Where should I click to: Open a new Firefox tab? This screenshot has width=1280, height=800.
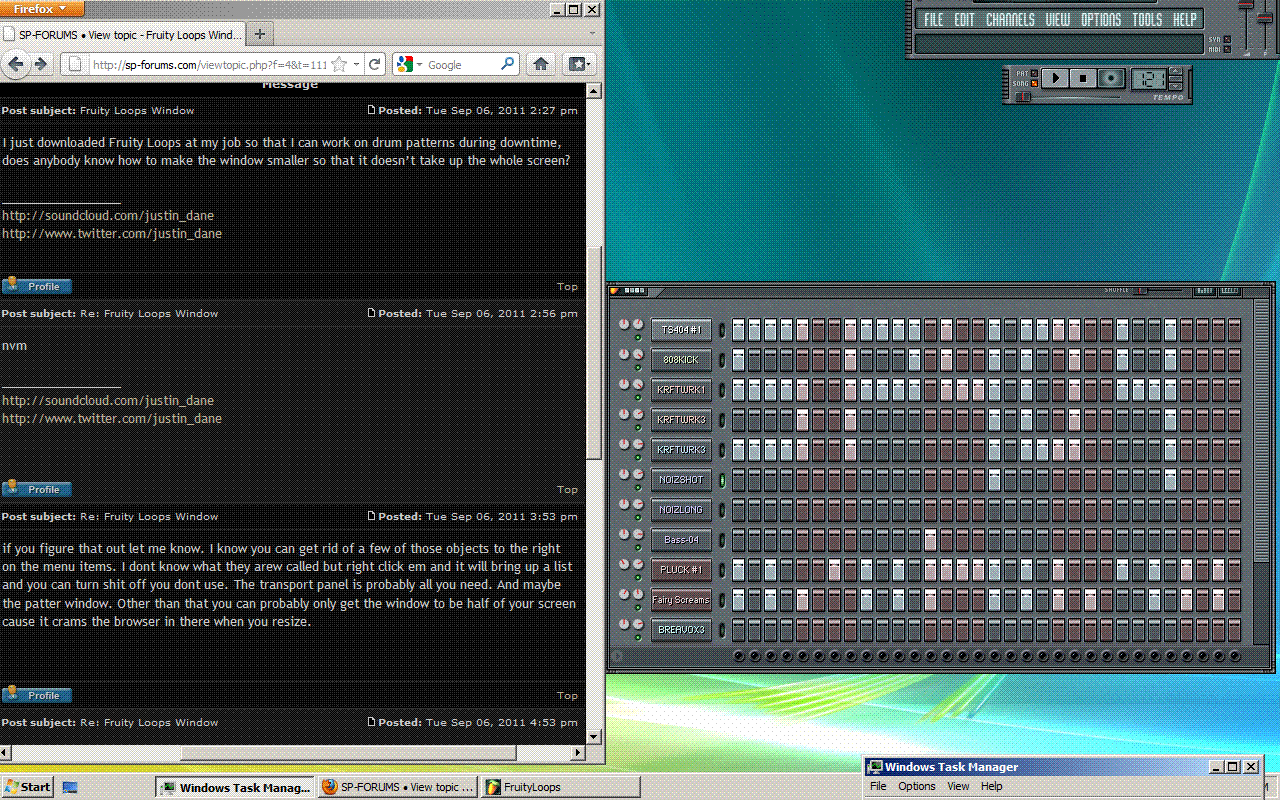point(259,34)
